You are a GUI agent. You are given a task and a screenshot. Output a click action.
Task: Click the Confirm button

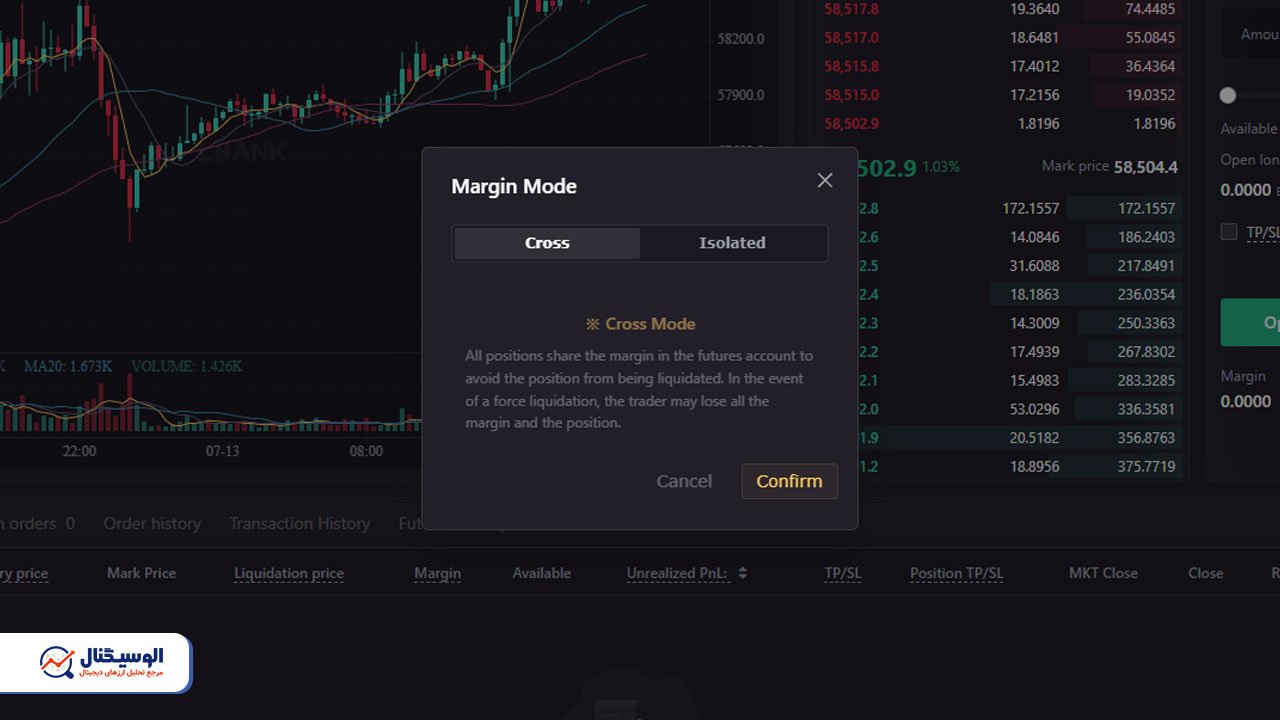789,481
